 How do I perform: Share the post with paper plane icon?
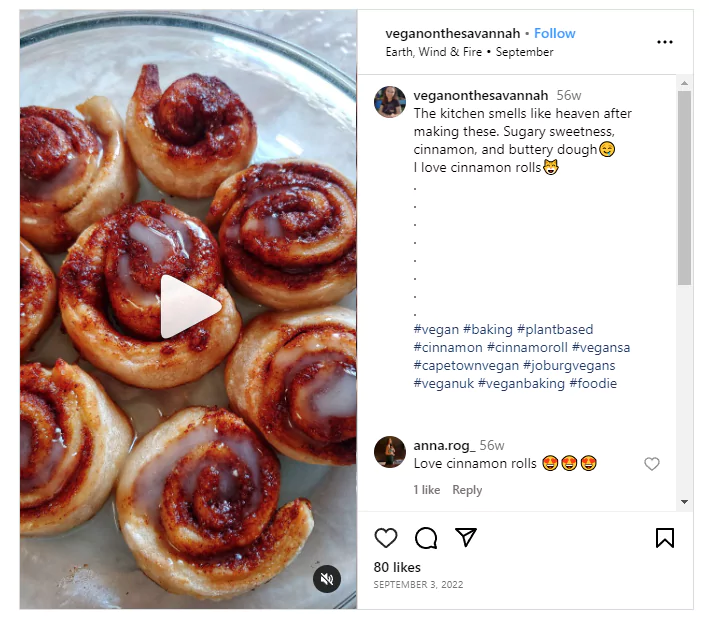[x=466, y=538]
